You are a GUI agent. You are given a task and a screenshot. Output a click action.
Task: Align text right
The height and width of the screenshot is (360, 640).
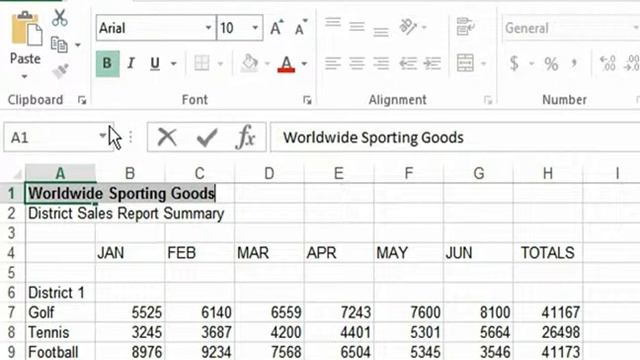coord(381,64)
